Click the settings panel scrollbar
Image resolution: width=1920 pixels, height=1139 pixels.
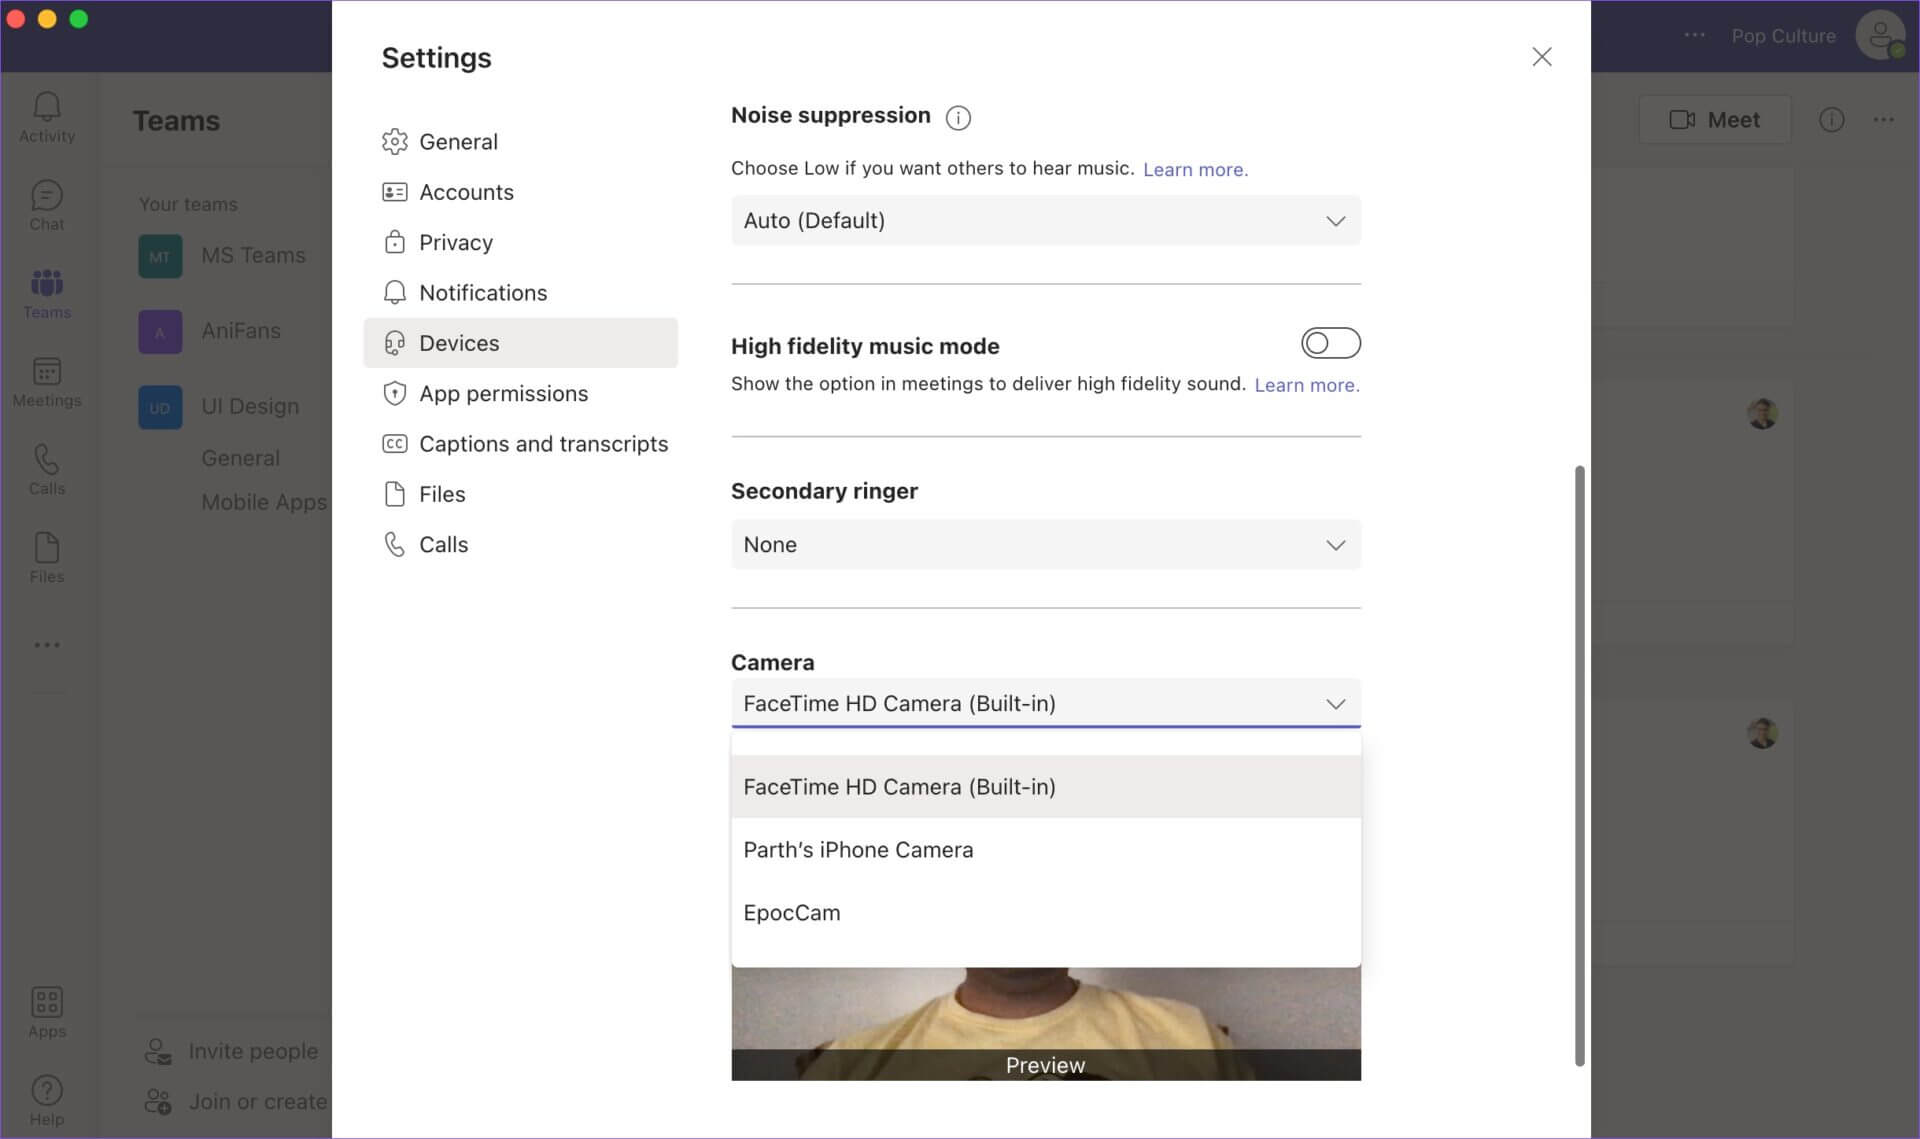click(x=1580, y=765)
